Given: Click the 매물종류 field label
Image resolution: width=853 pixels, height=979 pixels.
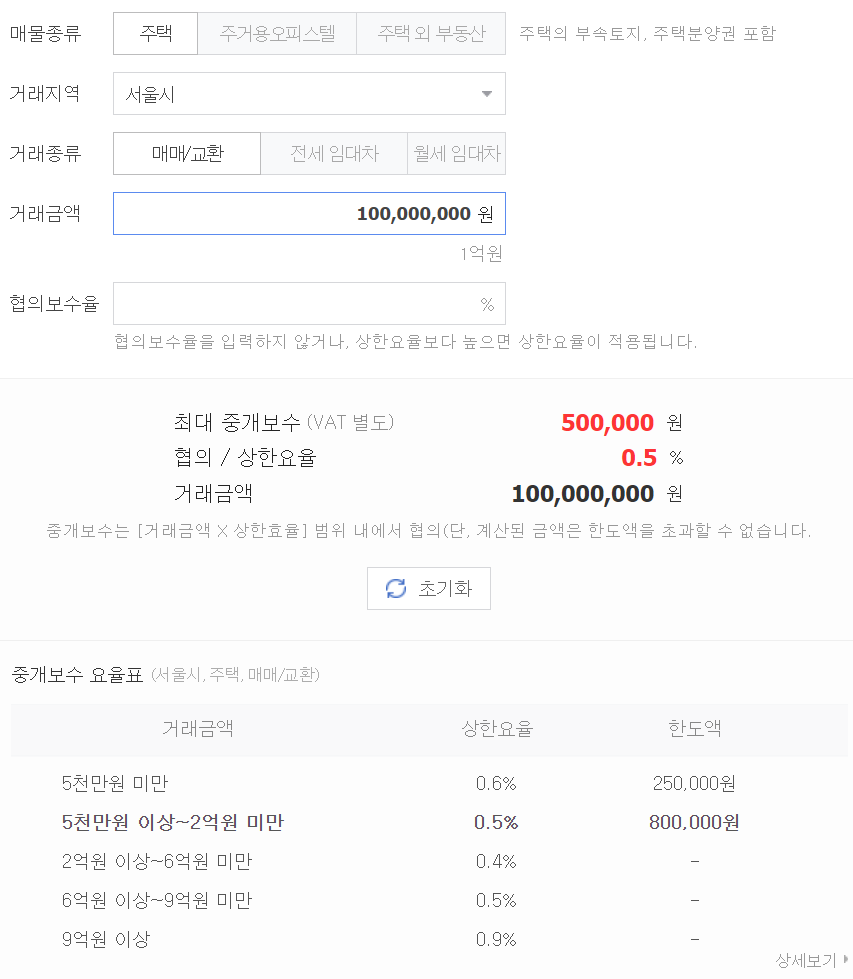Looking at the screenshot, I should click(x=45, y=34).
